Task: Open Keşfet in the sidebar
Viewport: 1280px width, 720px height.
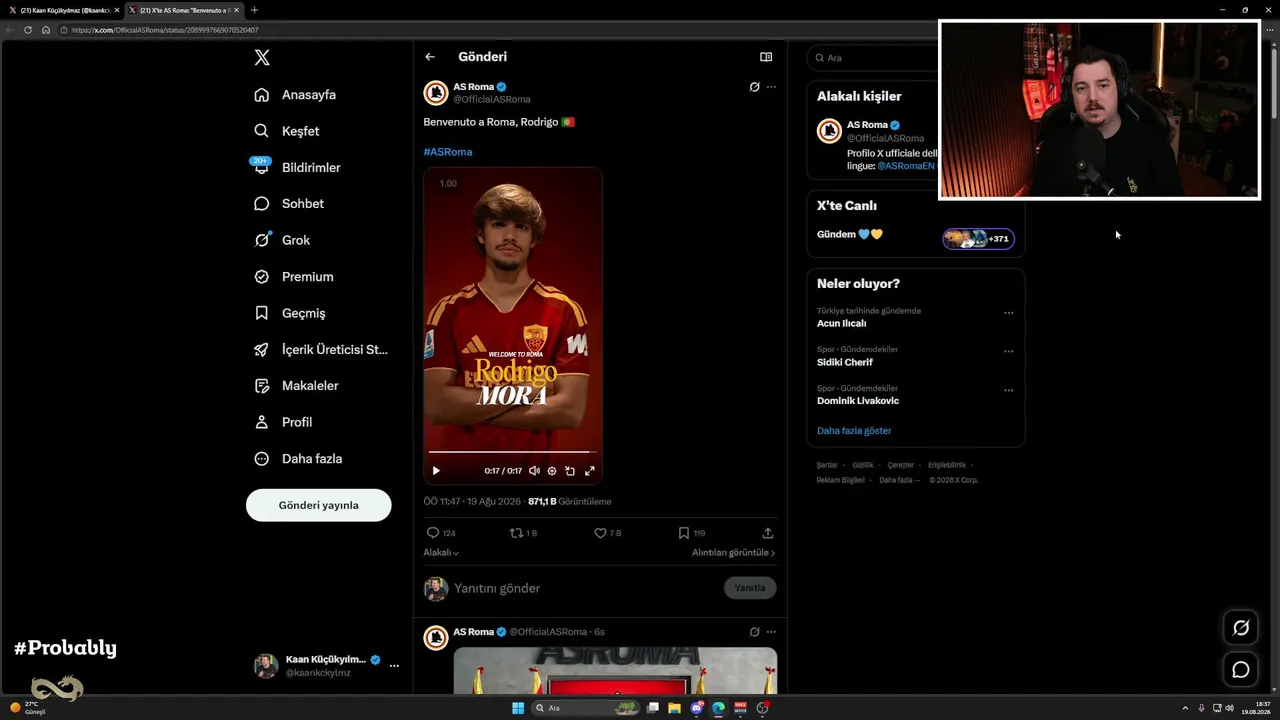Action: click(x=287, y=131)
